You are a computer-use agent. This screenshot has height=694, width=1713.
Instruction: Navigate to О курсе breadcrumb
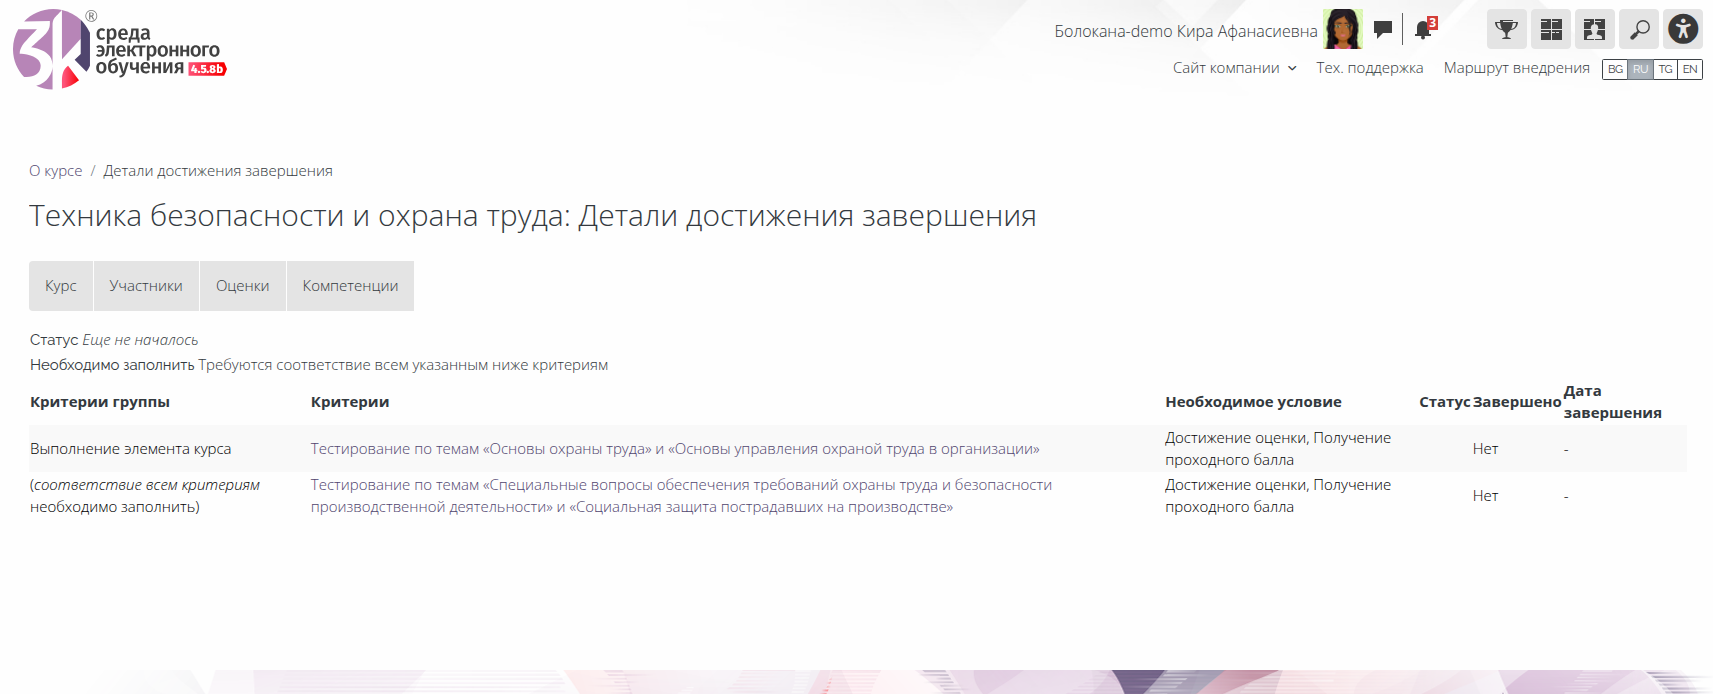point(56,171)
